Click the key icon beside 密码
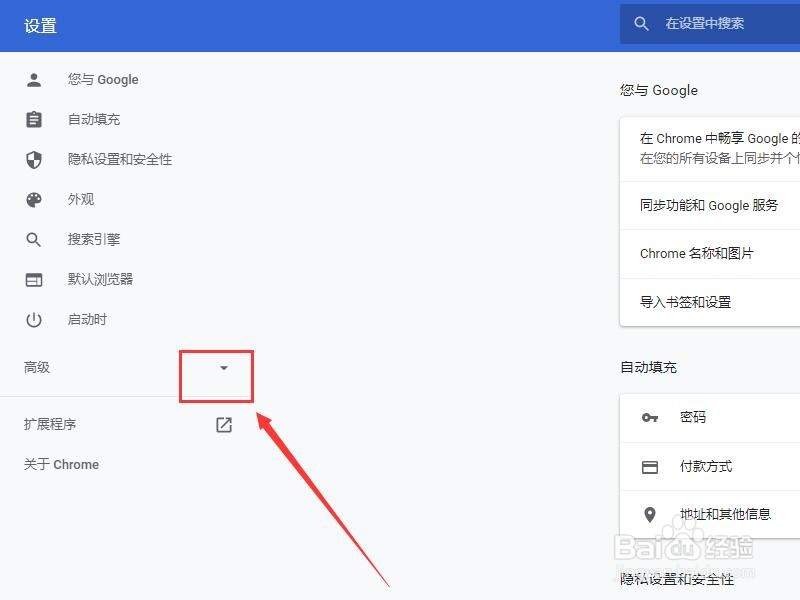The image size is (800, 600). [649, 418]
